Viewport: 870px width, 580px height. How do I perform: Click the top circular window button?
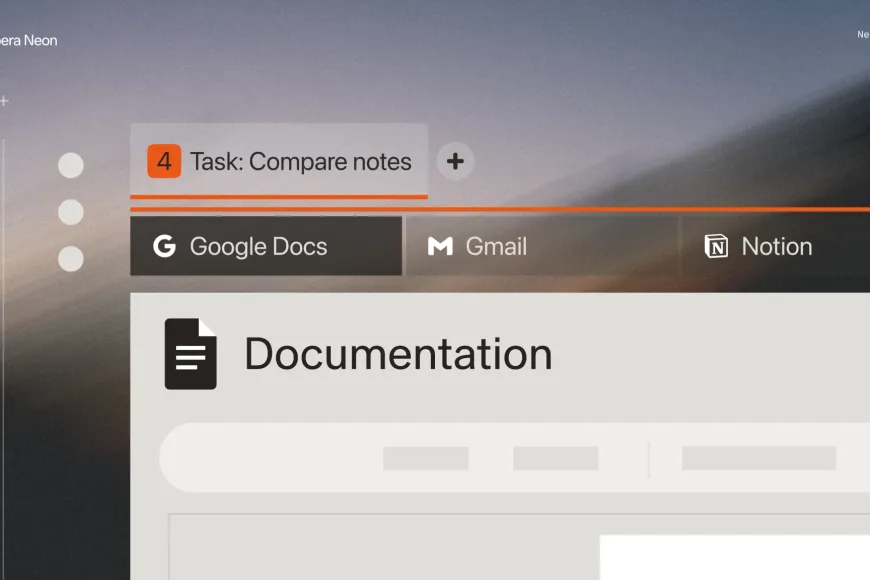click(71, 165)
